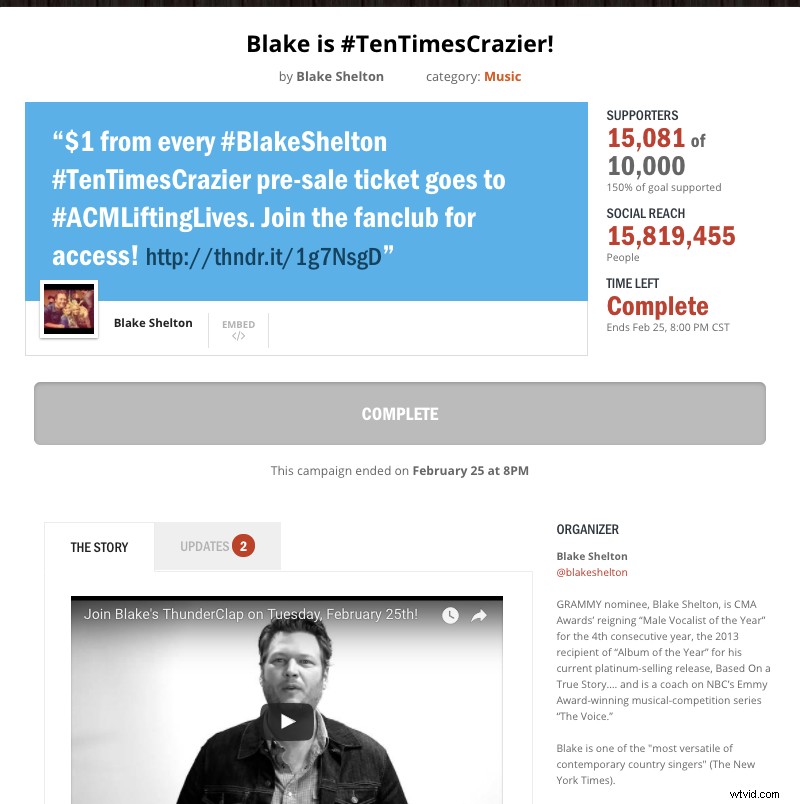This screenshot has width=800, height=804.
Task: Click the 15,081 supporters count
Action: [x=646, y=139]
